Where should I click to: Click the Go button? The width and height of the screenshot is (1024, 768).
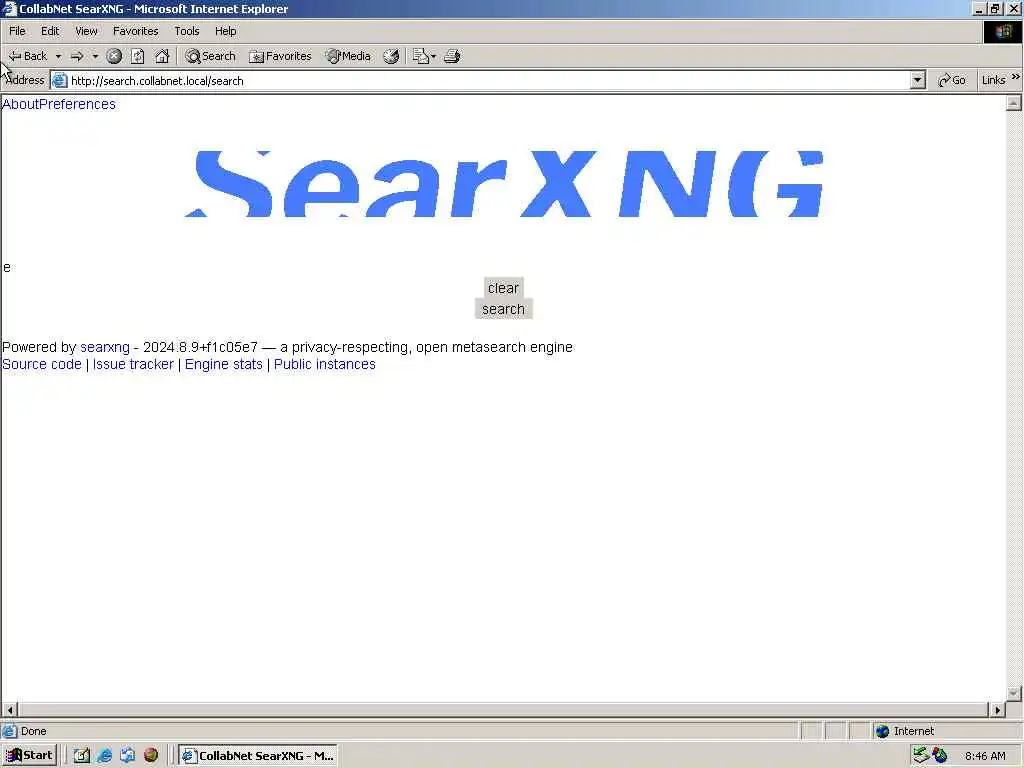point(952,80)
